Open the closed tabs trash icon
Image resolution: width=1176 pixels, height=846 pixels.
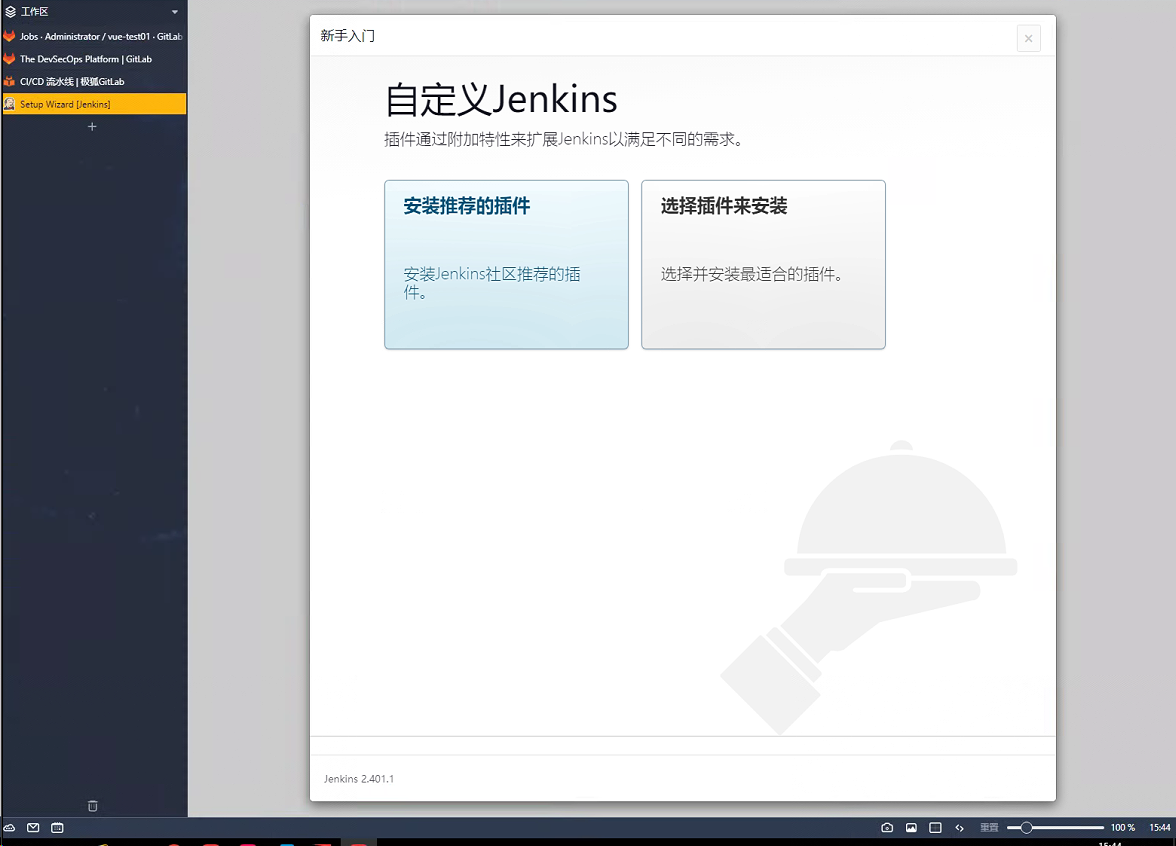click(93, 806)
